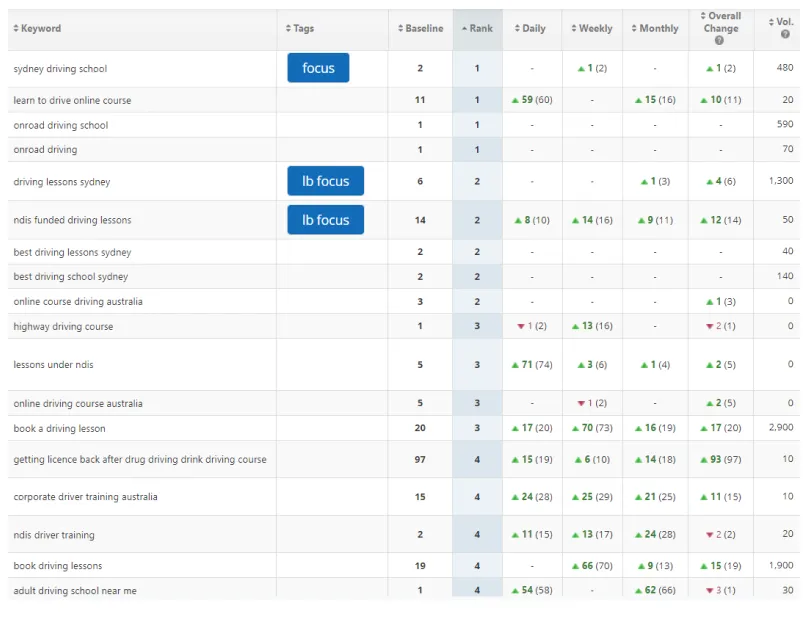This screenshot has height=617, width=810.
Task: Select keyword 'lessons under ndis'
Action: 53,365
